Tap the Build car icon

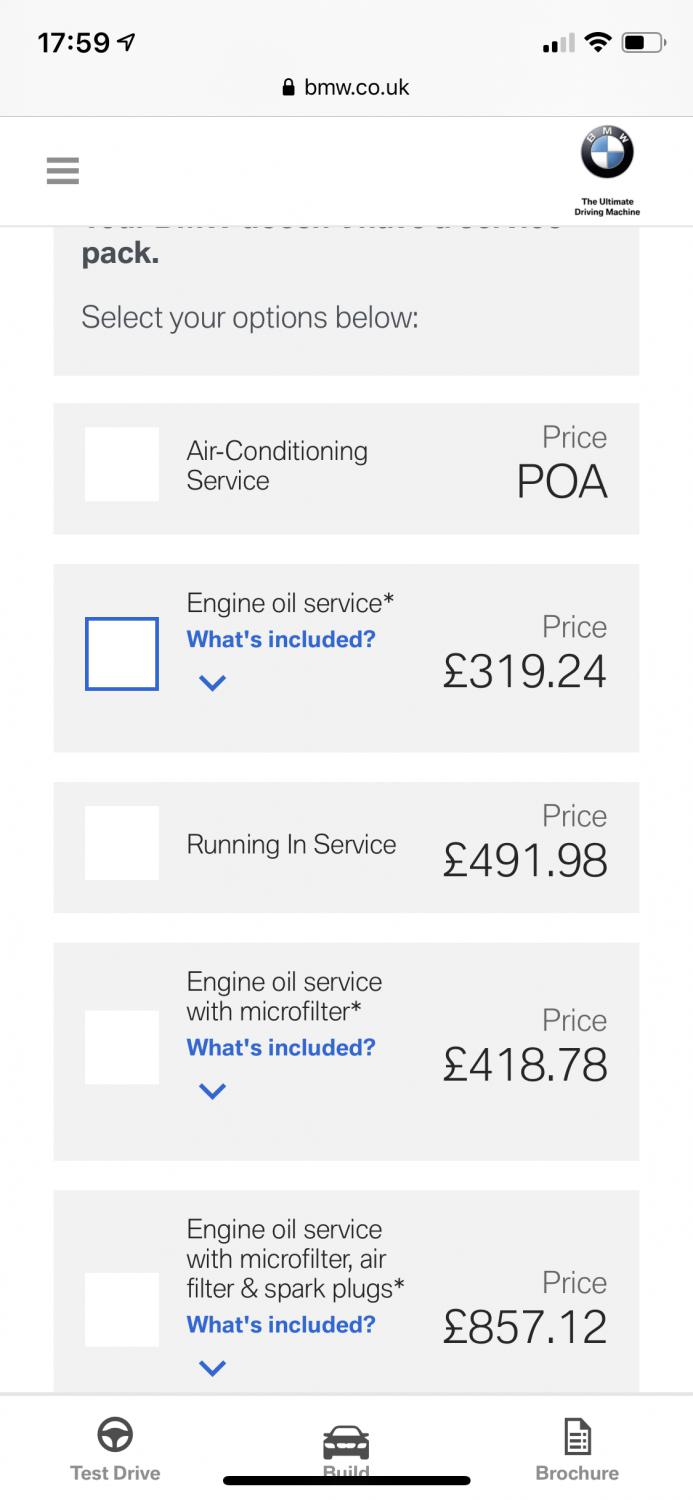click(346, 1443)
